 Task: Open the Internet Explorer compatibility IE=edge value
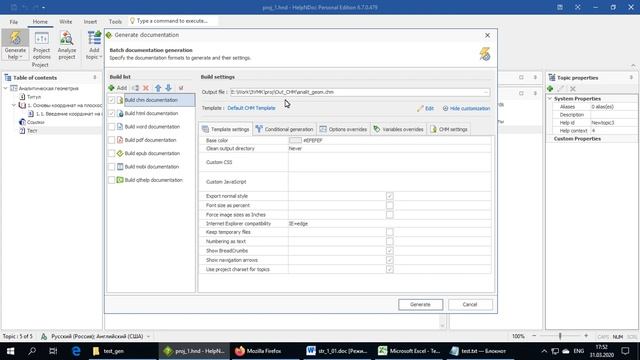[389, 224]
